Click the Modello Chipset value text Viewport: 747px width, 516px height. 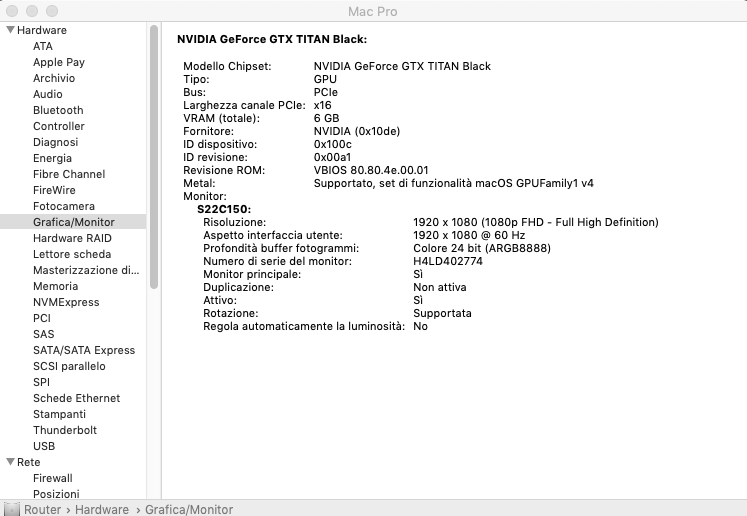pos(402,66)
